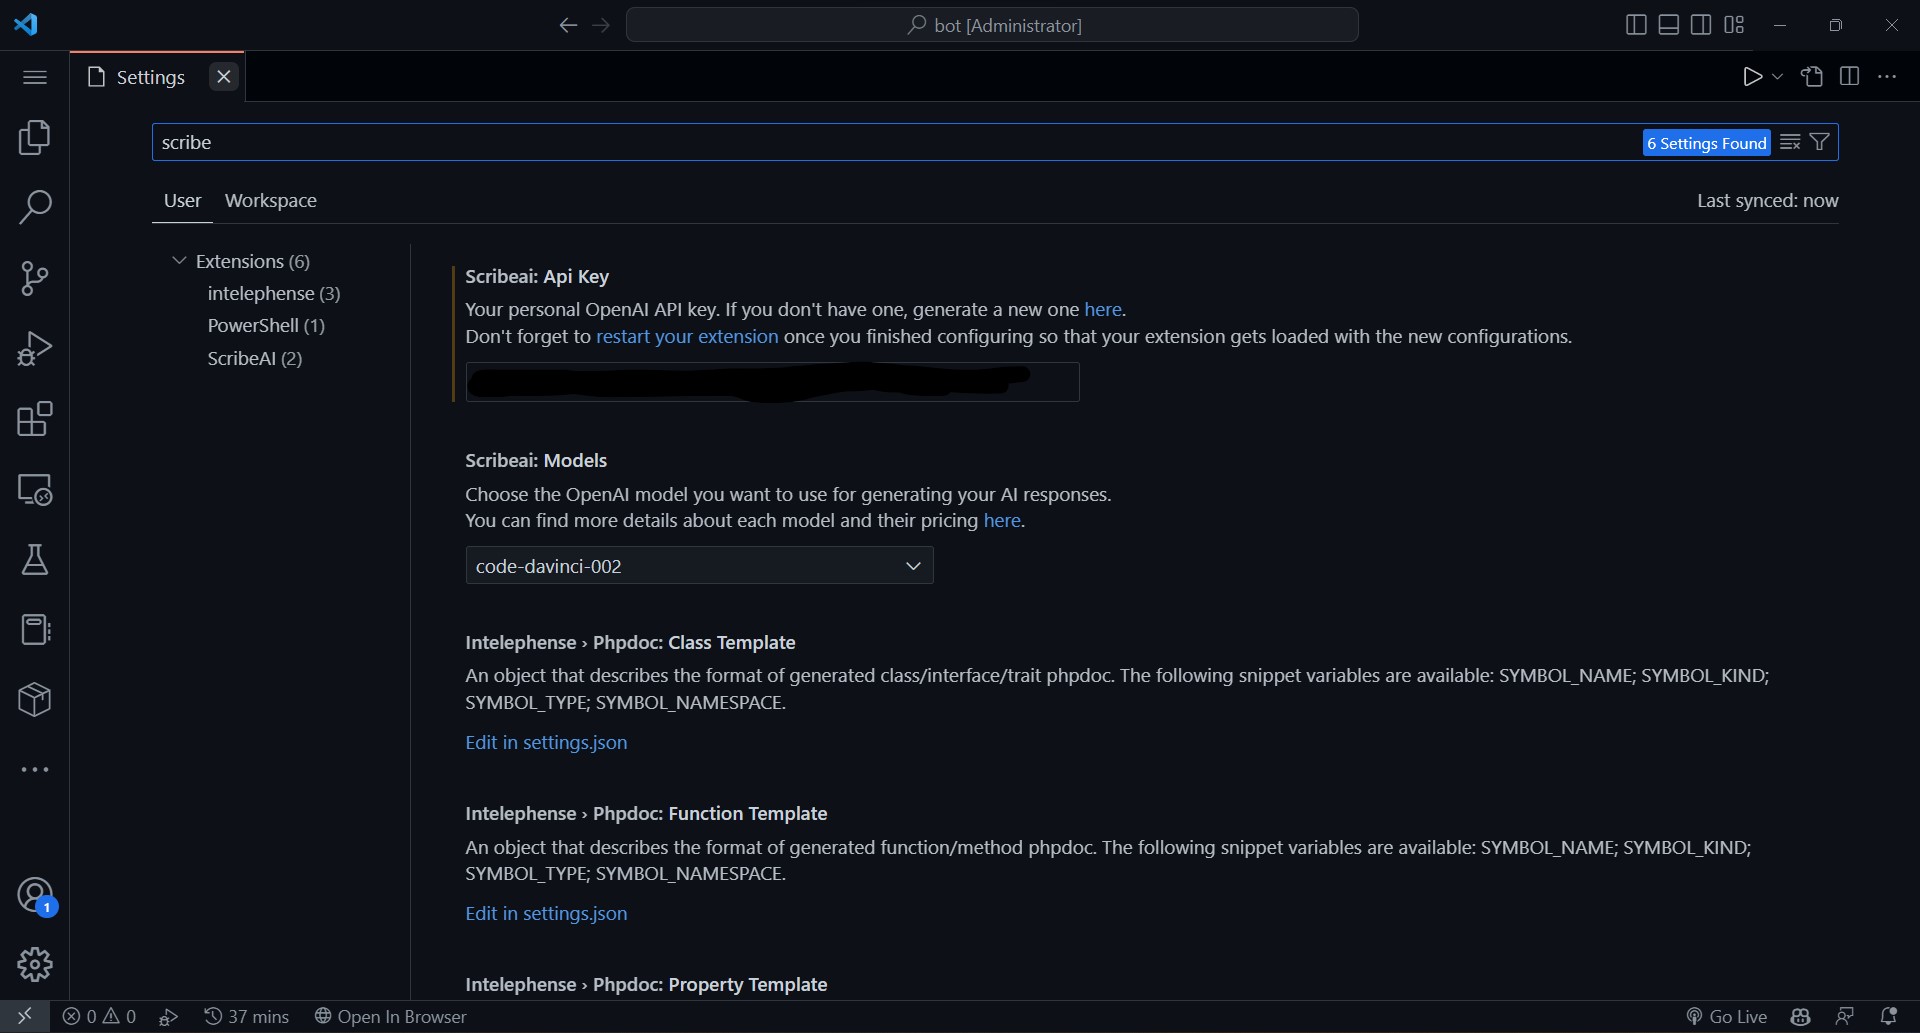This screenshot has height=1033, width=1920.
Task: Toggle the bottom panel layout
Action: click(x=1669, y=25)
